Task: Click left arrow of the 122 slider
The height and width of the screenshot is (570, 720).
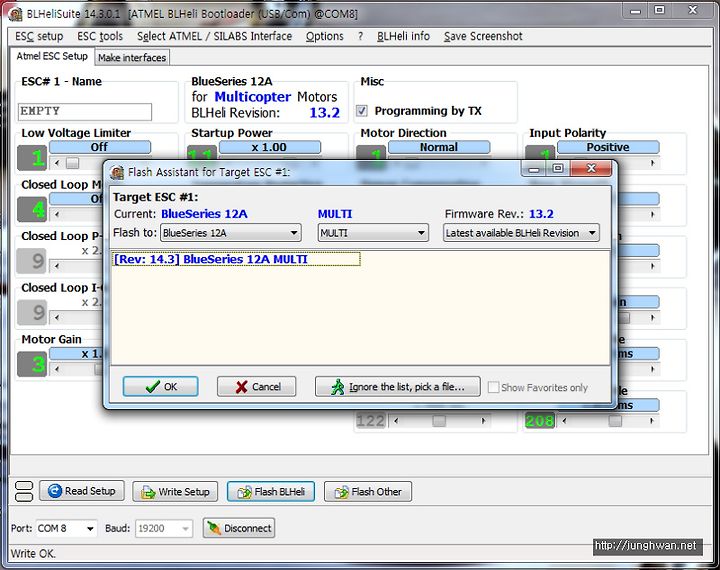Action: click(396, 421)
